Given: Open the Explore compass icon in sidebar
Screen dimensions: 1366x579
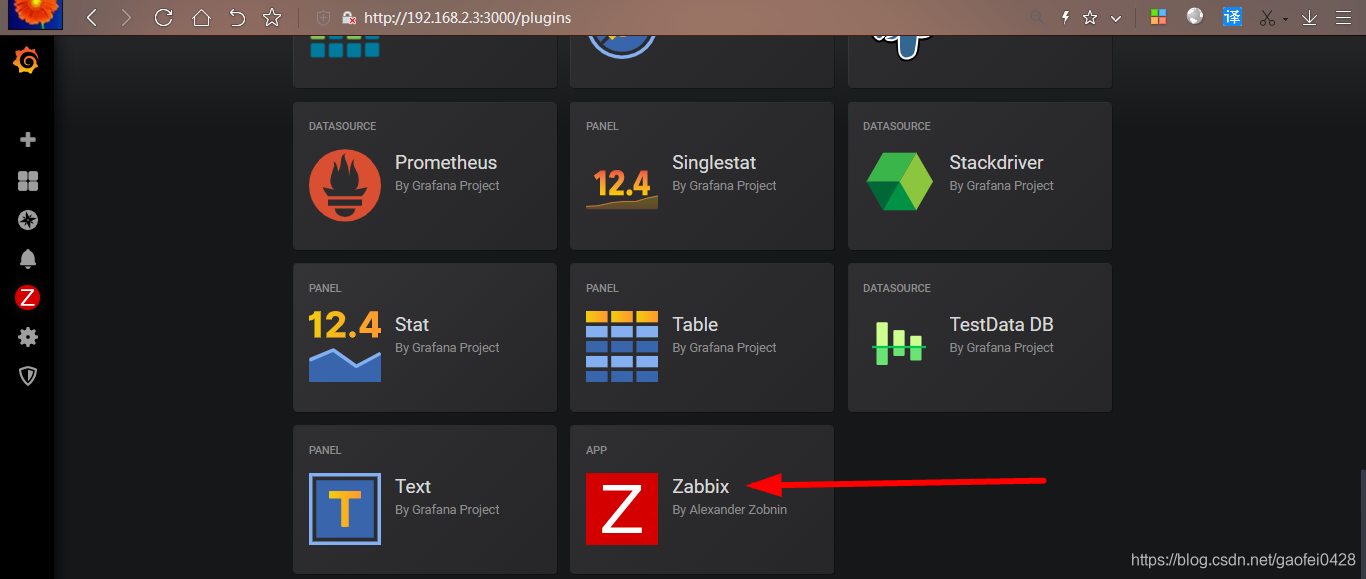Looking at the screenshot, I should (x=28, y=220).
